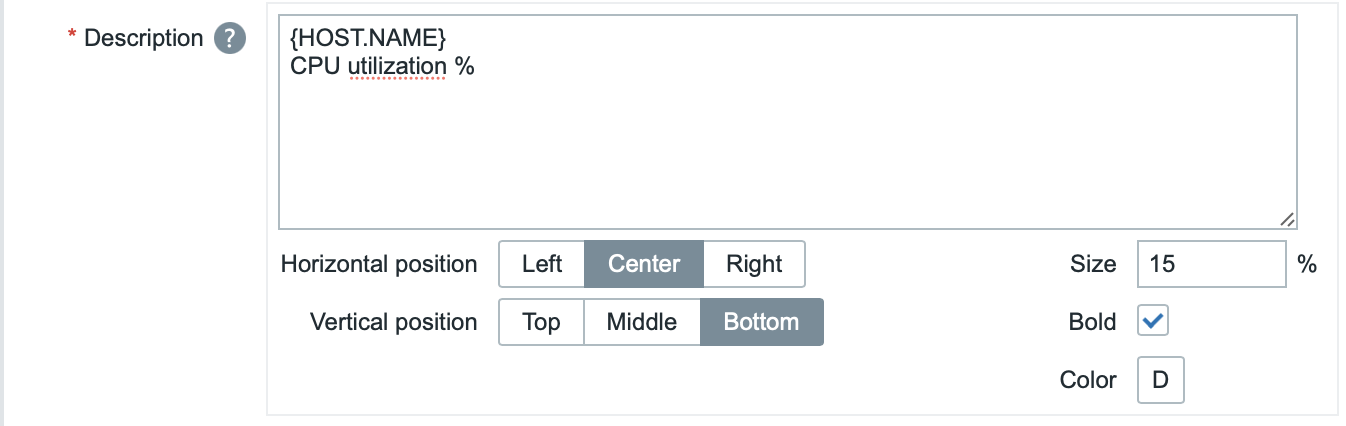Focus the Size percentage input field
Image resolution: width=1346 pixels, height=426 pixels.
point(1212,264)
